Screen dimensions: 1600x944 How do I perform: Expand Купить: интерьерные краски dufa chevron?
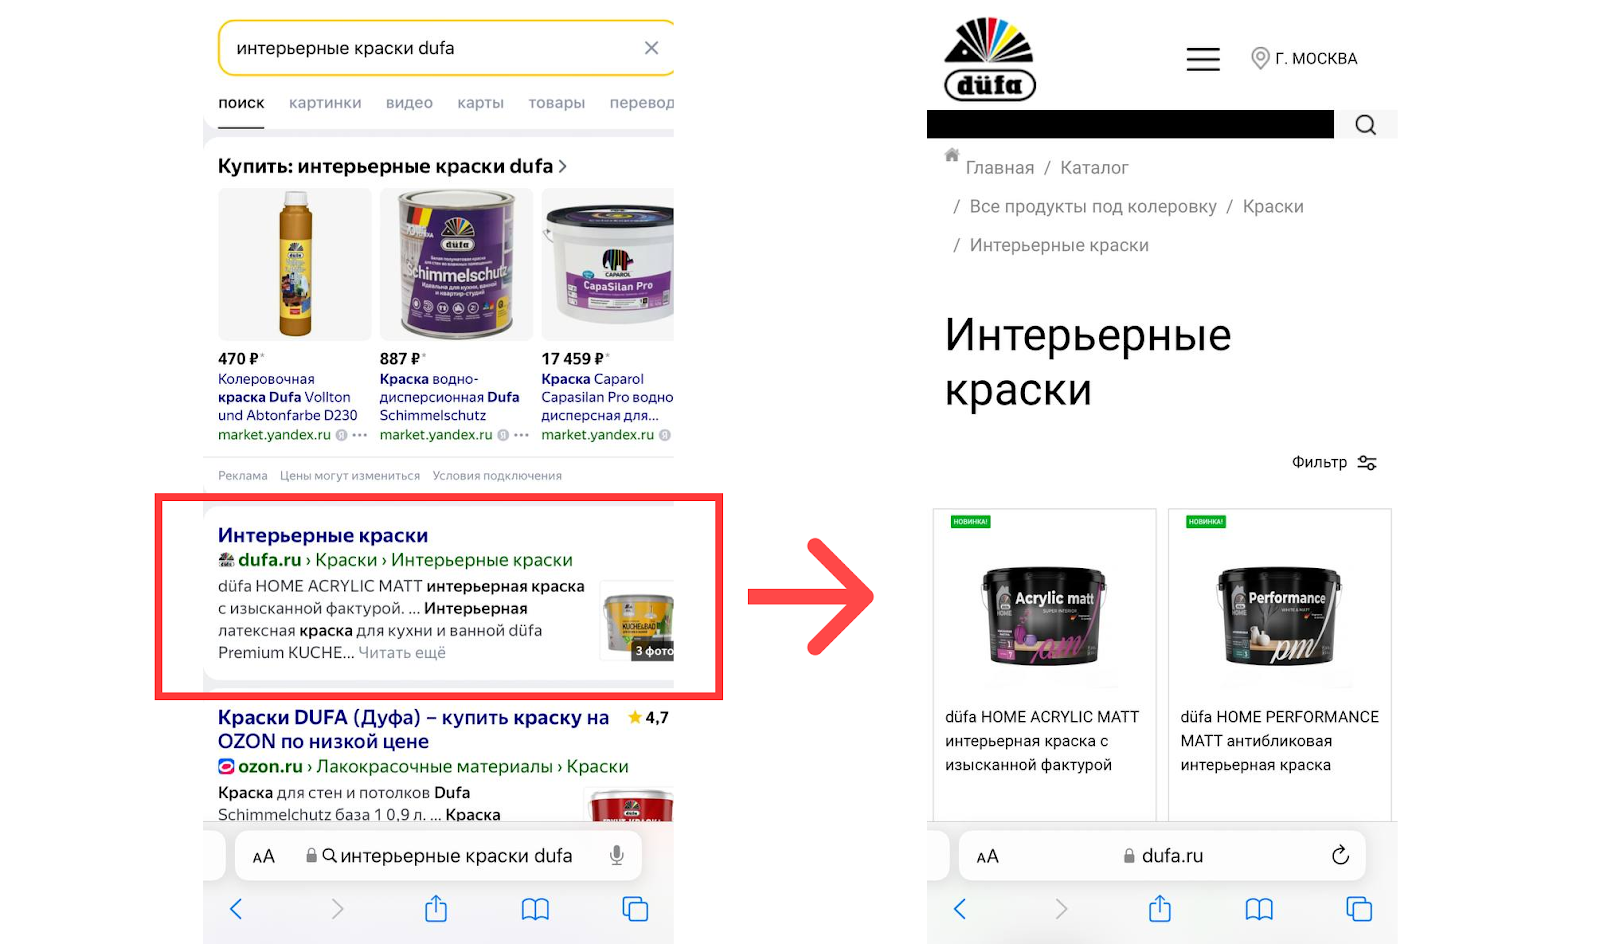563,167
